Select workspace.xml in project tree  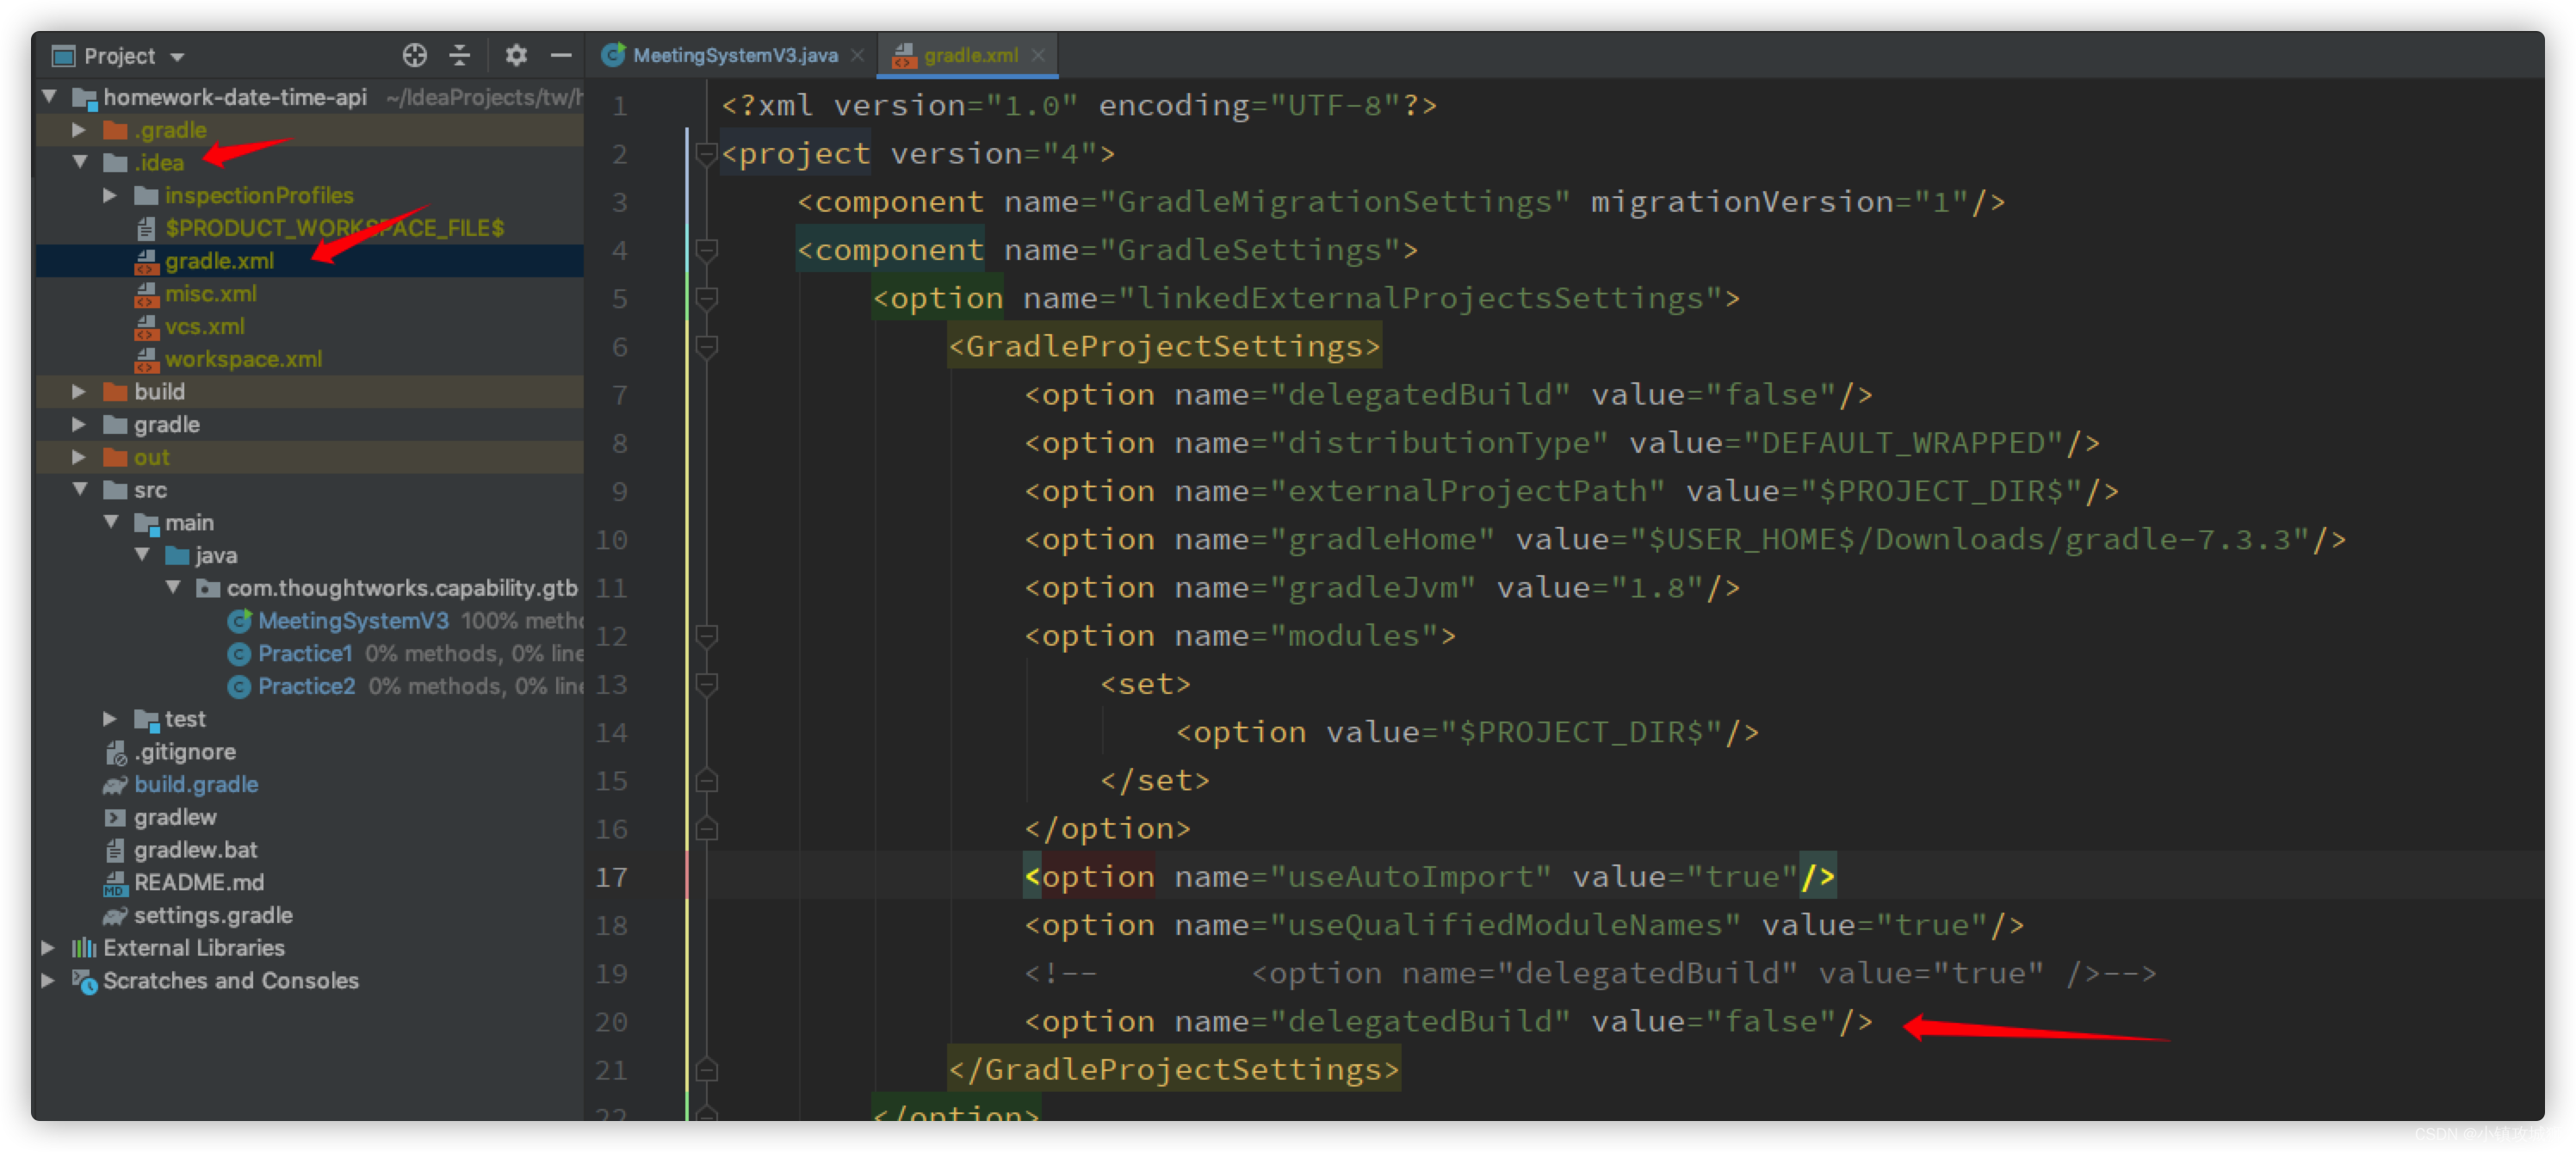coord(243,359)
